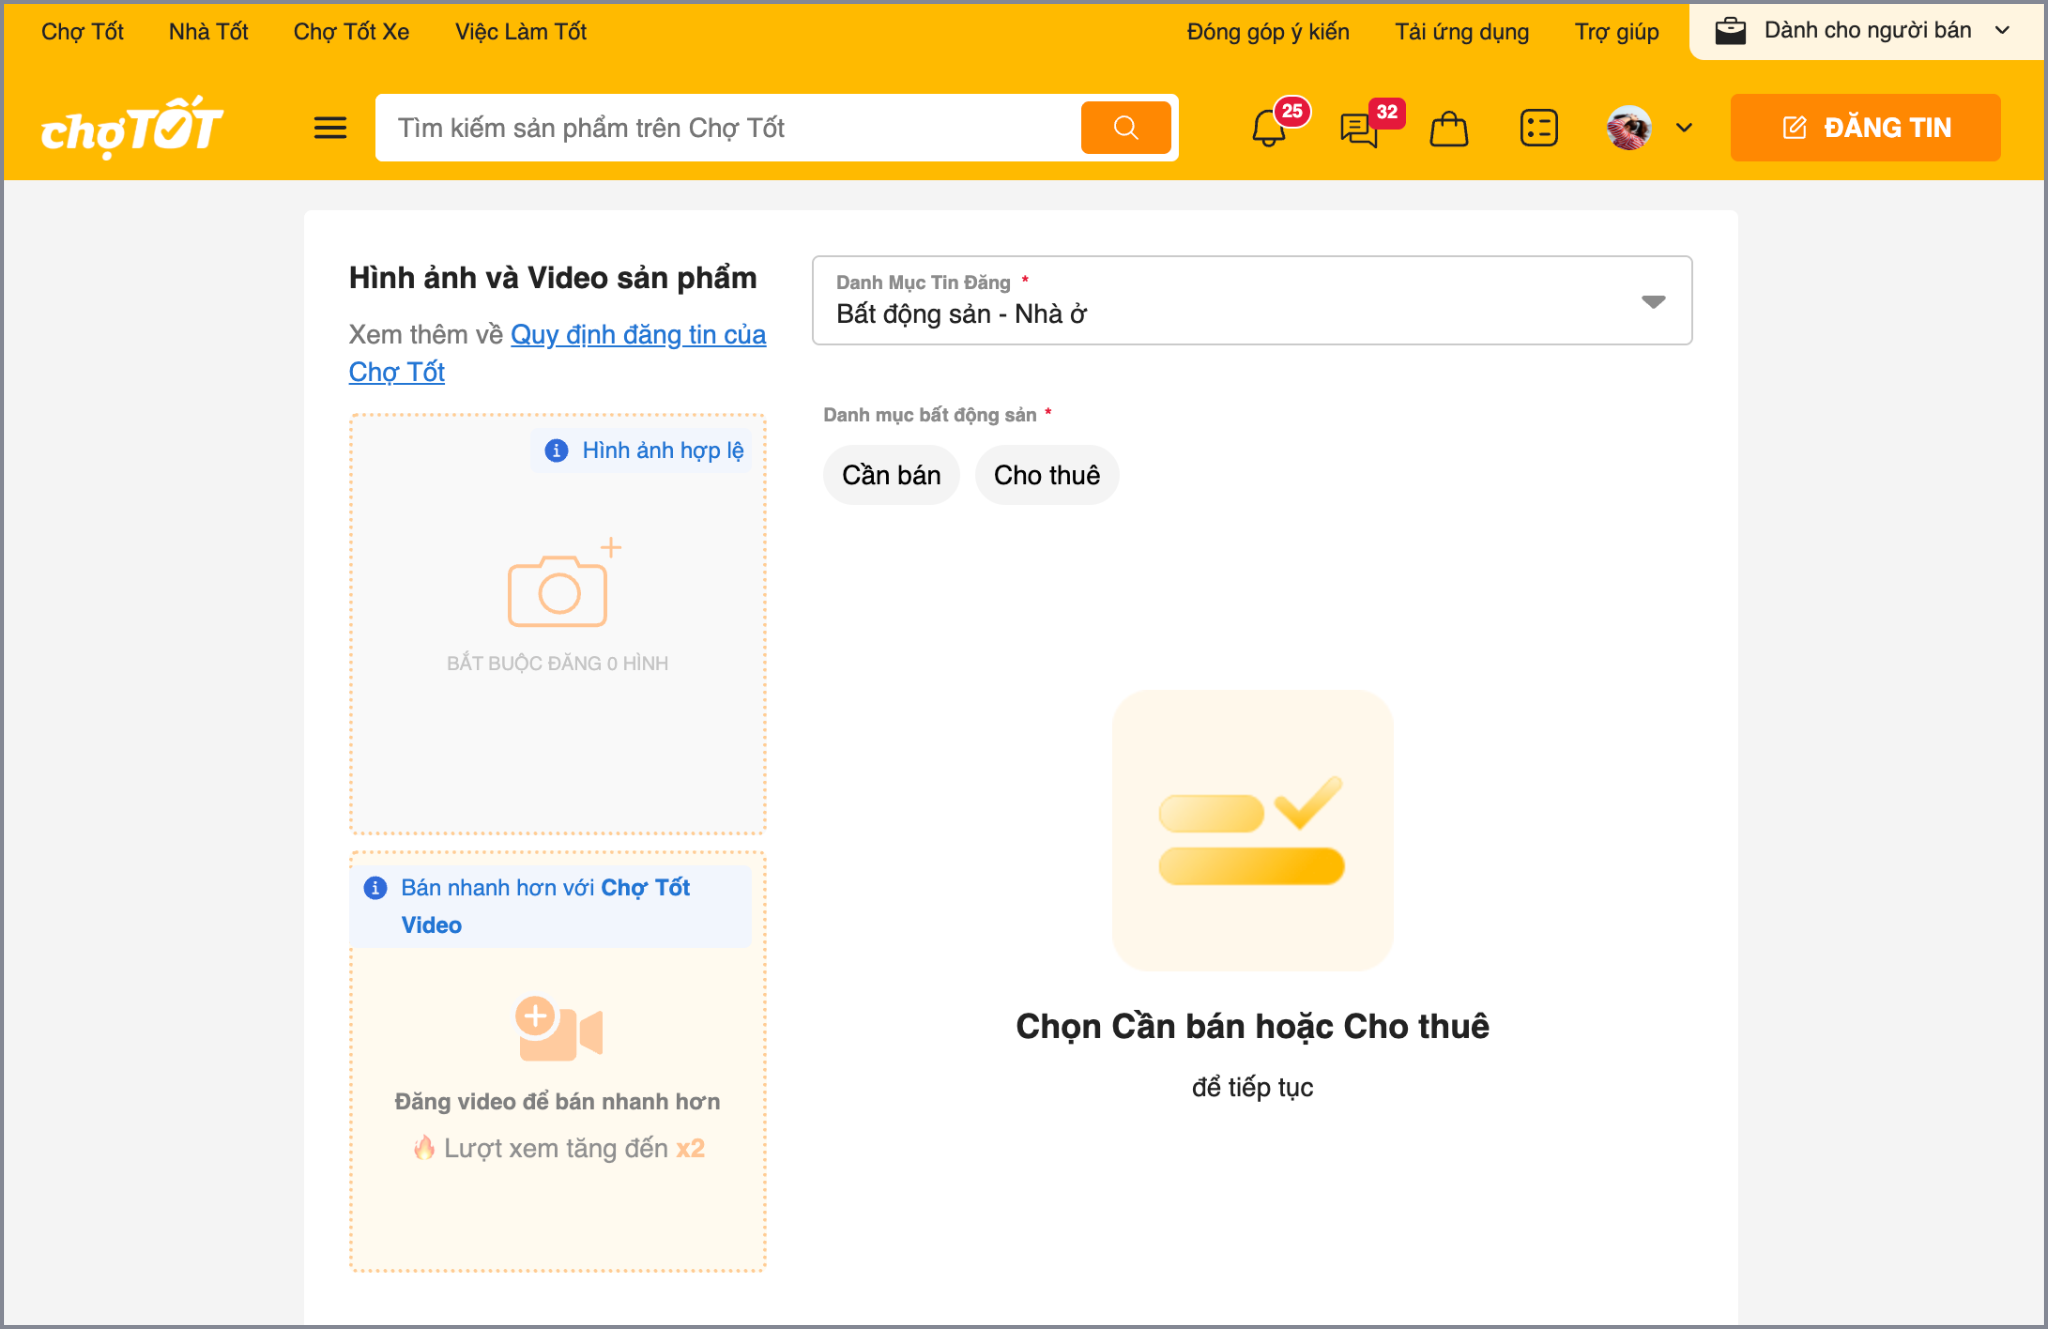Click the add video camera icon
This screenshot has width=2048, height=1329.
558,1030
